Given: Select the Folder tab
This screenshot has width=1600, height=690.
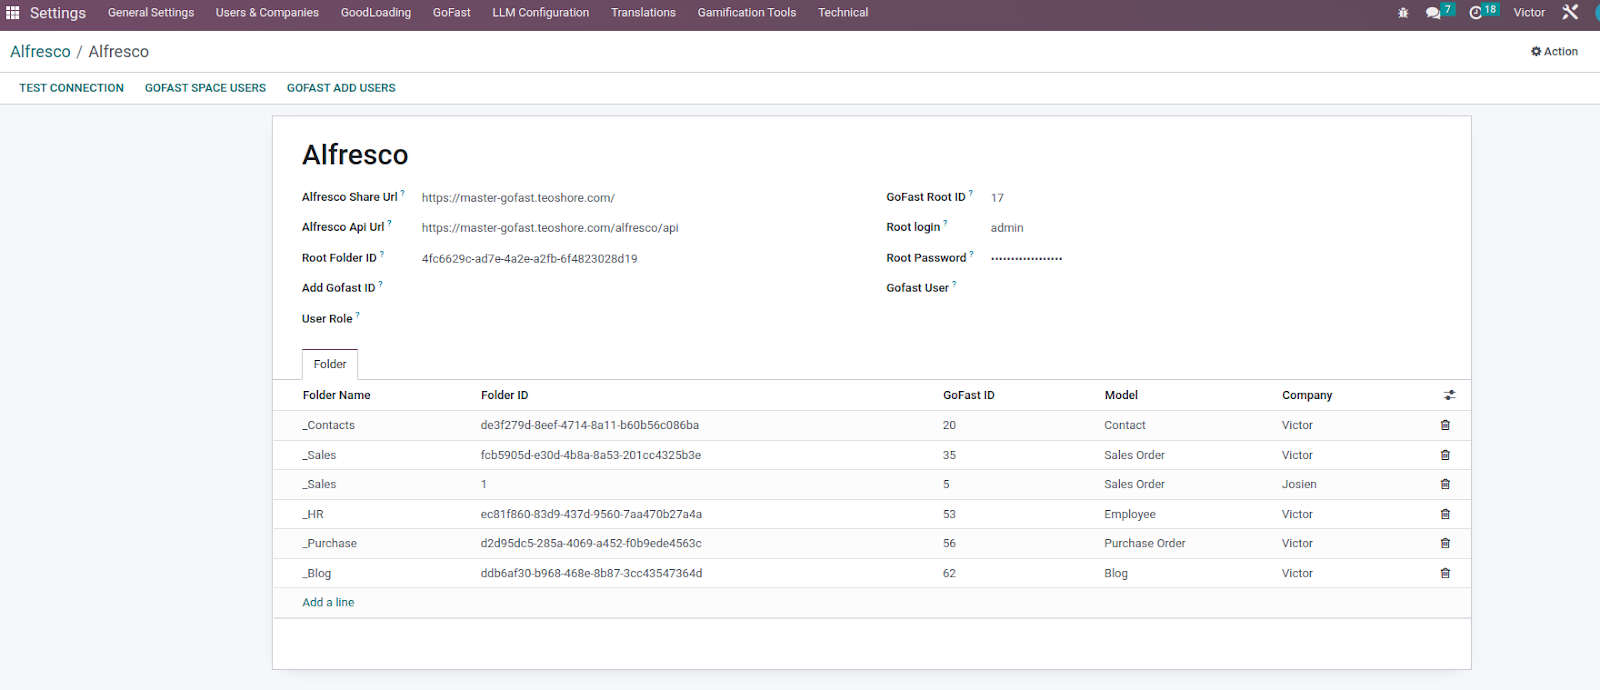Looking at the screenshot, I should coord(330,364).
